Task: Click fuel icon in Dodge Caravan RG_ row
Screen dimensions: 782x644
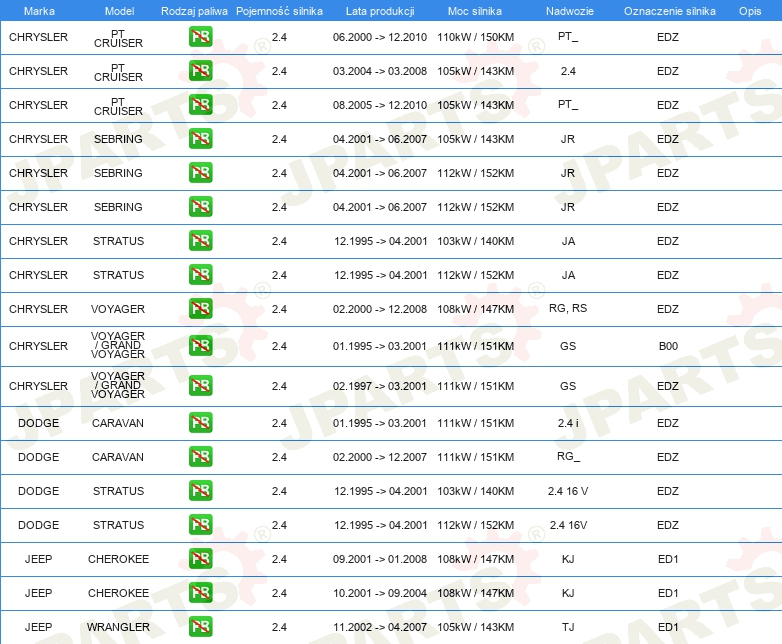Action: point(200,456)
